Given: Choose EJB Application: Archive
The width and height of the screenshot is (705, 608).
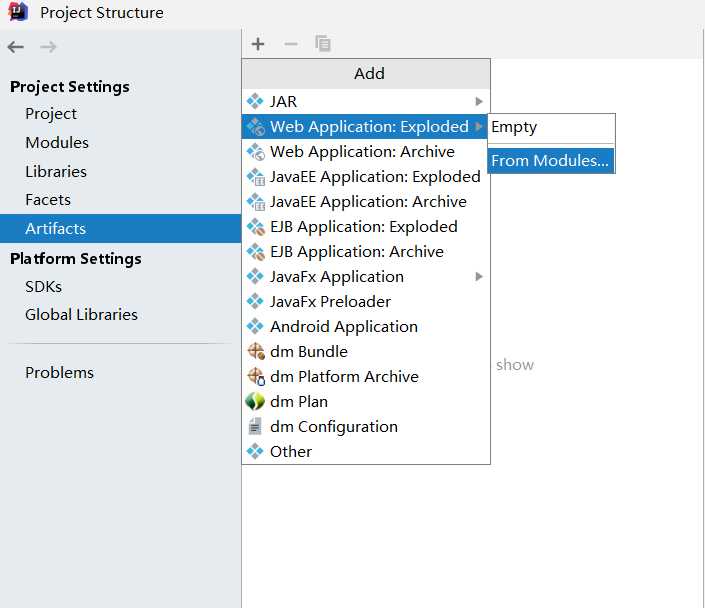Looking at the screenshot, I should point(365,251).
